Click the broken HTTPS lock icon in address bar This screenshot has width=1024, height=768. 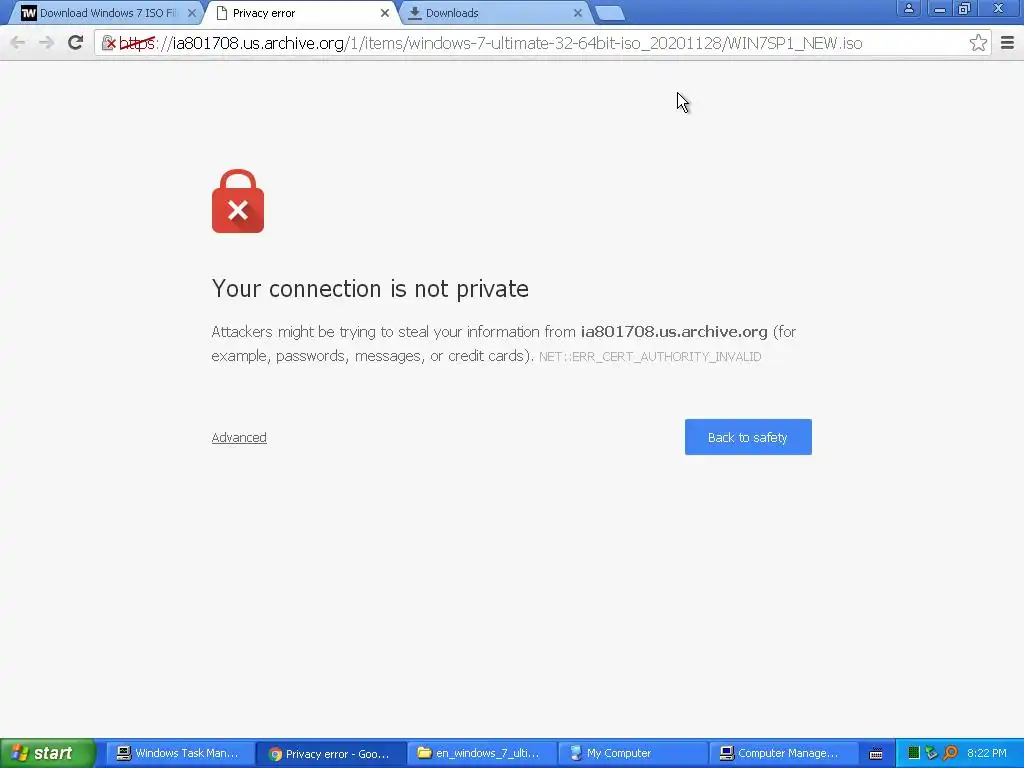click(109, 43)
